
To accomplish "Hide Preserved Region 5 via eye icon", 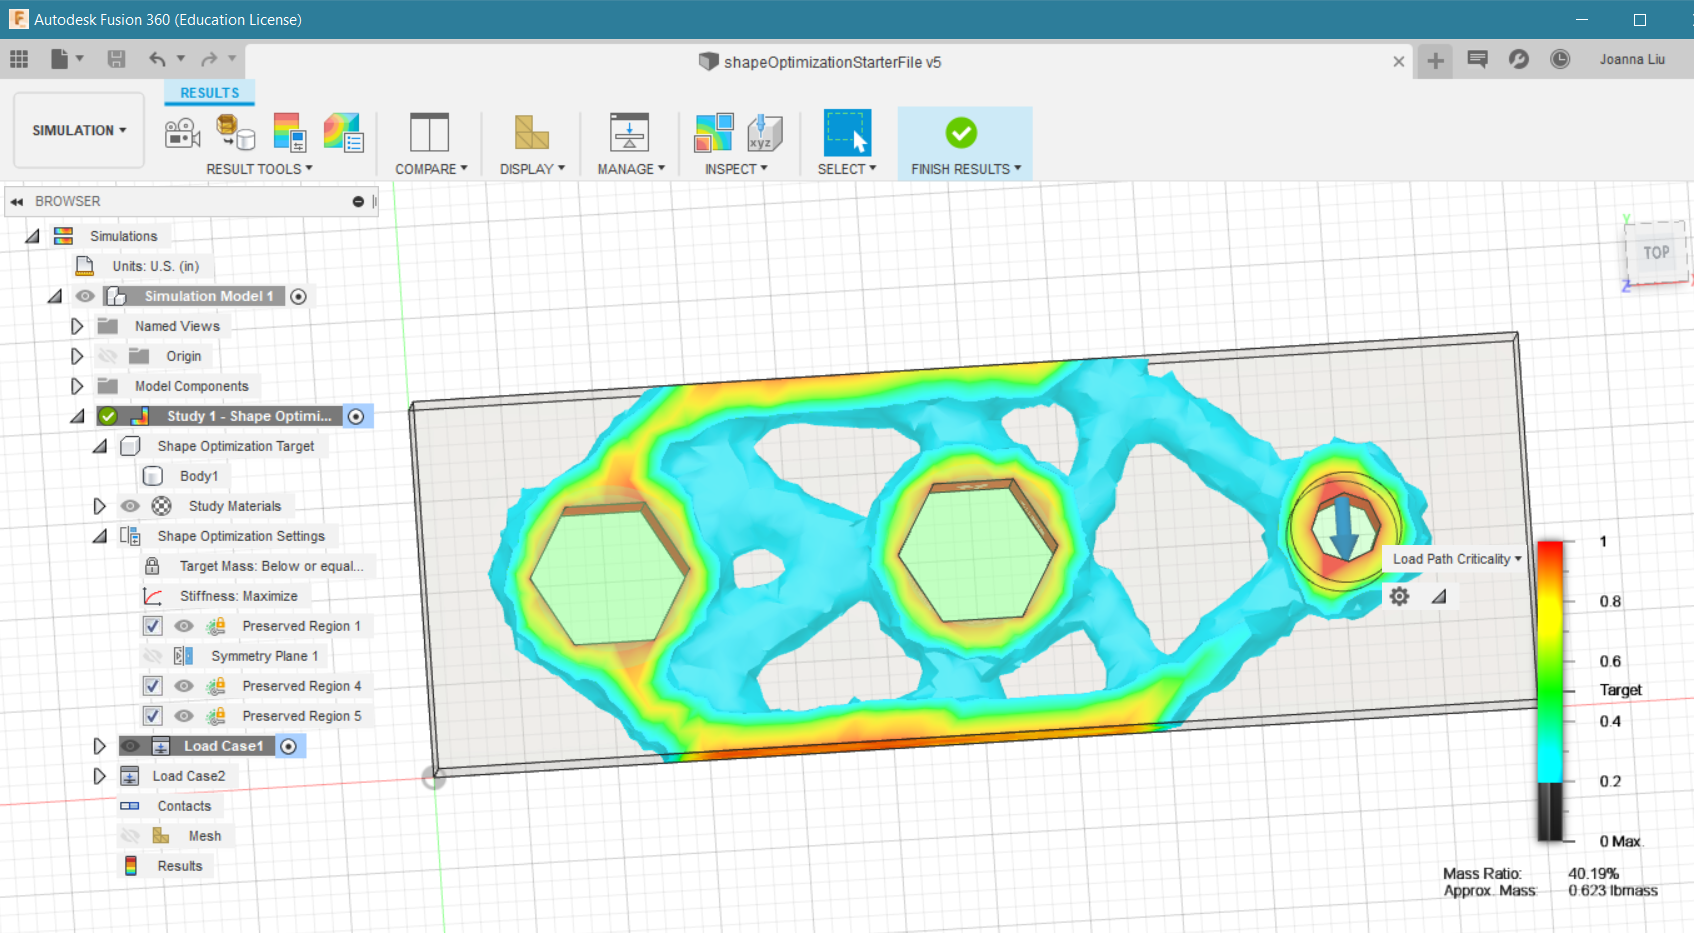I will 184,716.
